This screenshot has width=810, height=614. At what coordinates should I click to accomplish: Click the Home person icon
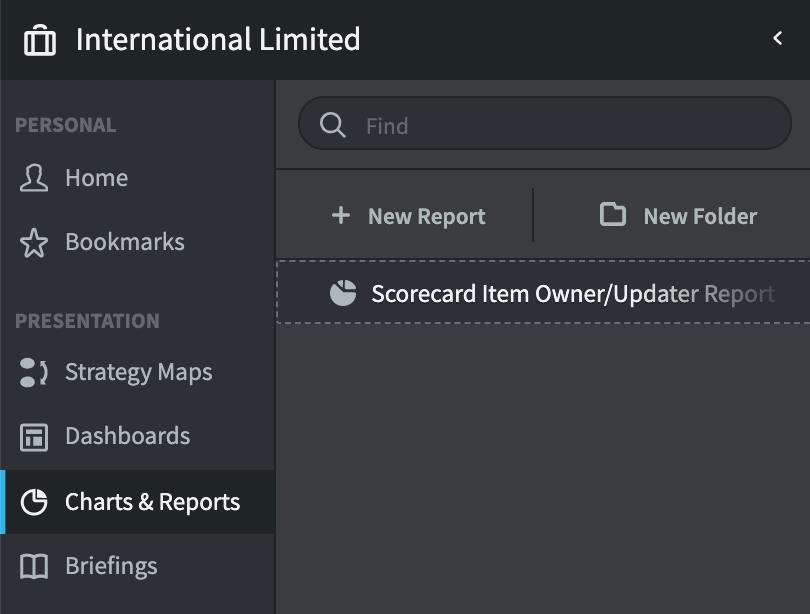point(34,178)
